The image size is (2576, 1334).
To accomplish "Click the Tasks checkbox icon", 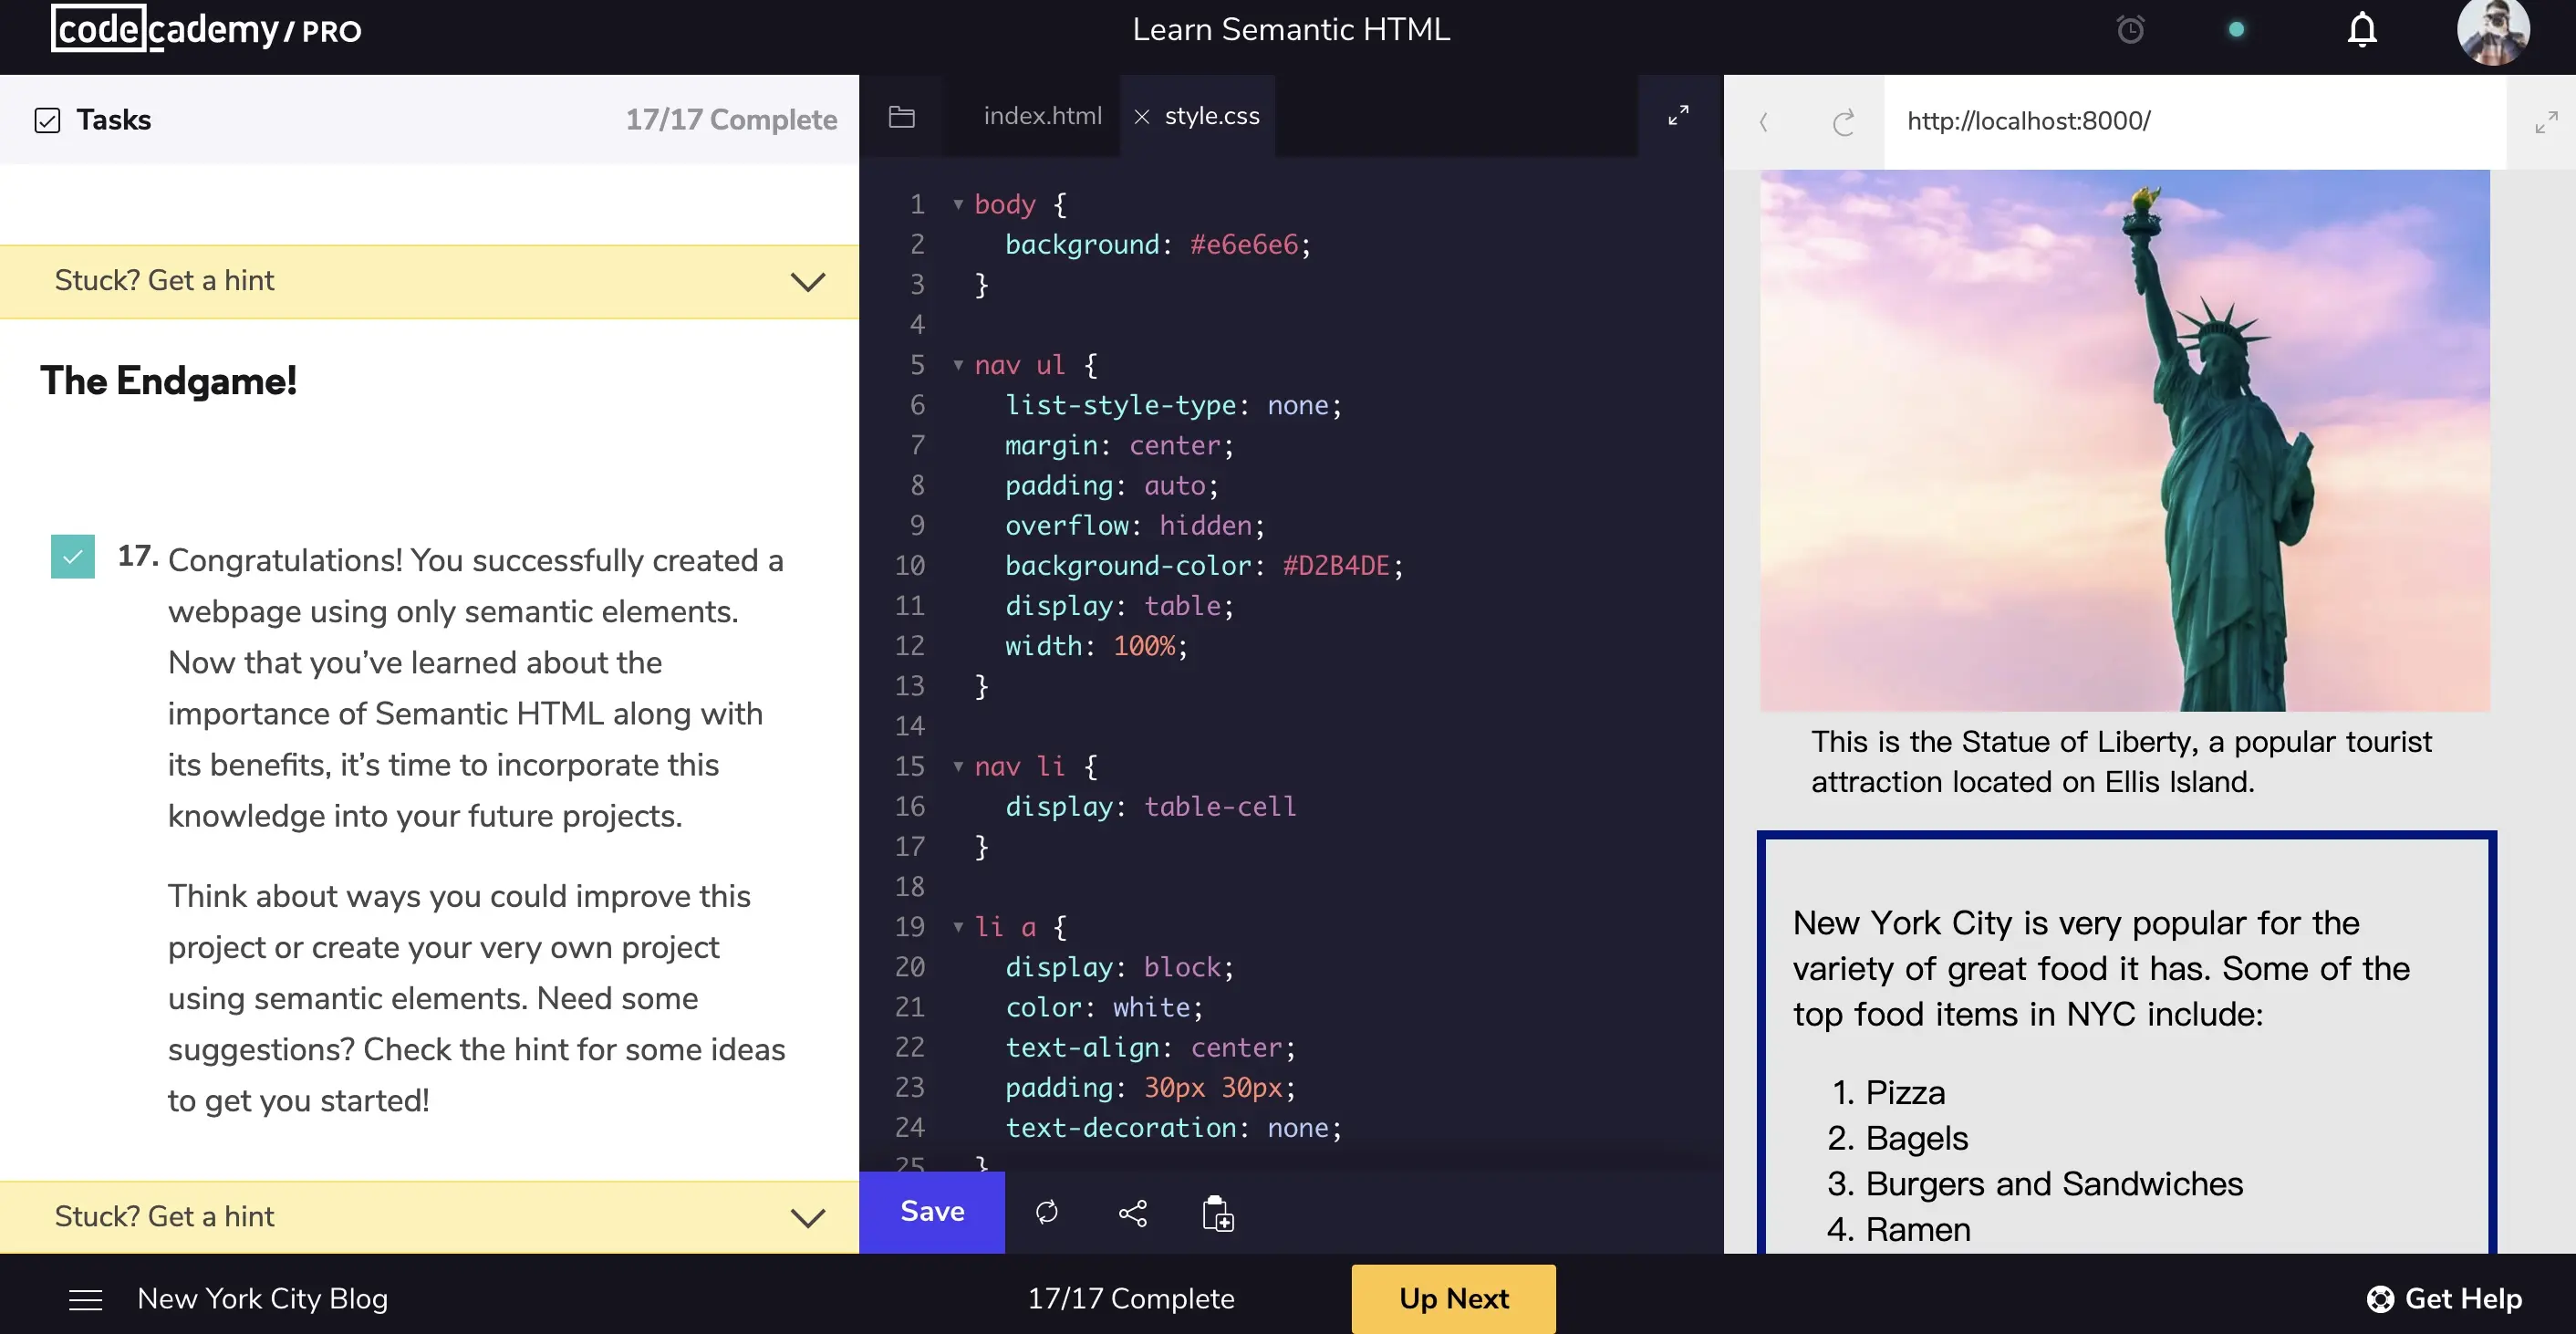I will (x=47, y=120).
